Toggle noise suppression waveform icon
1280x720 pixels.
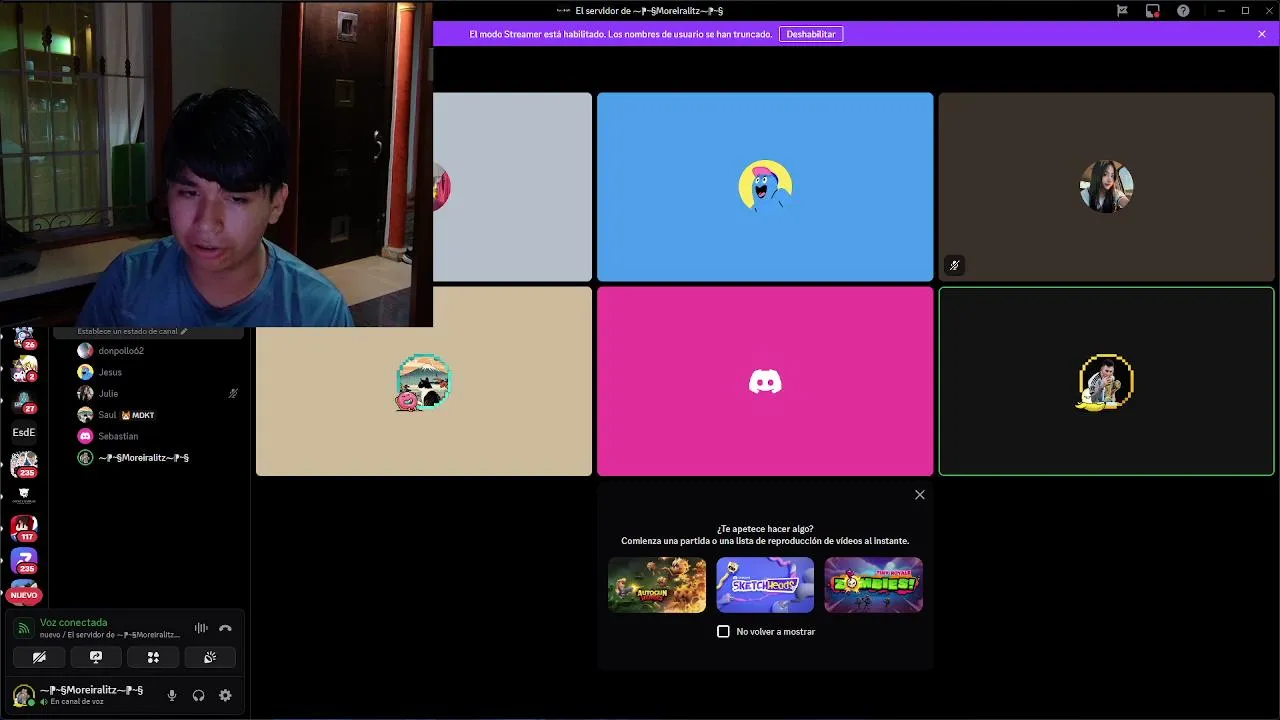pyautogui.click(x=201, y=628)
